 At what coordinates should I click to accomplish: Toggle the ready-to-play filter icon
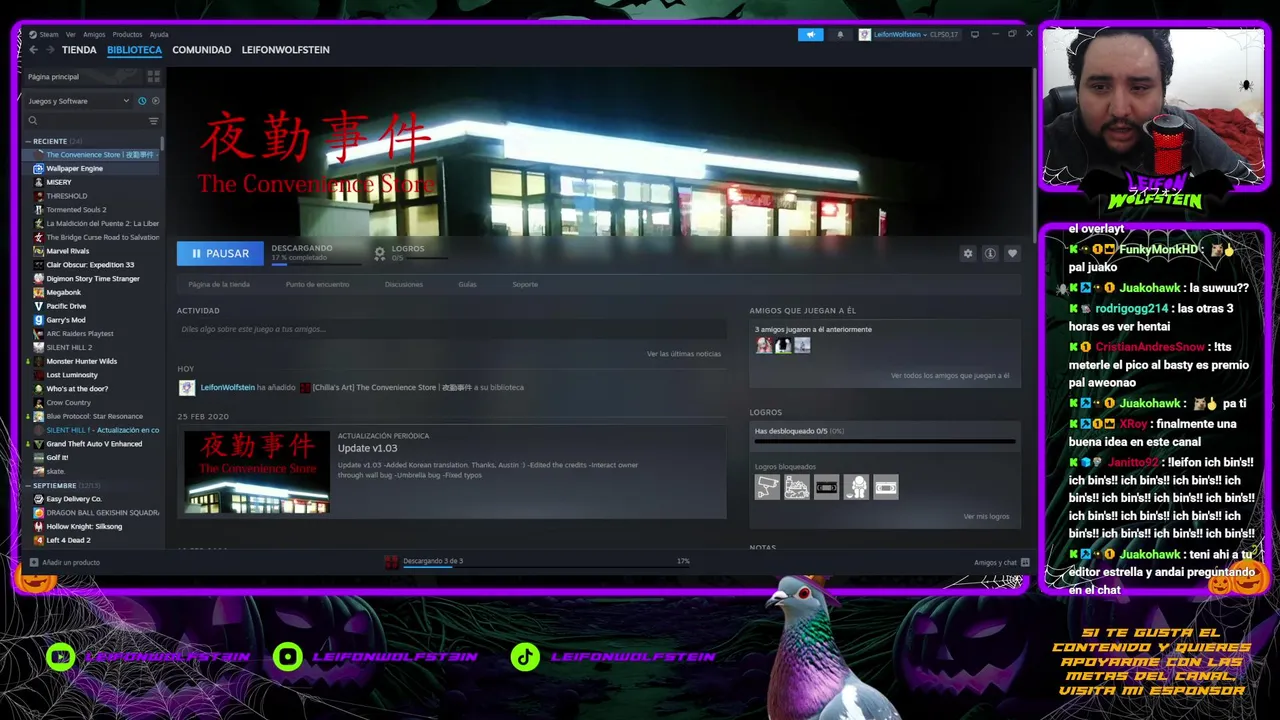tap(155, 101)
